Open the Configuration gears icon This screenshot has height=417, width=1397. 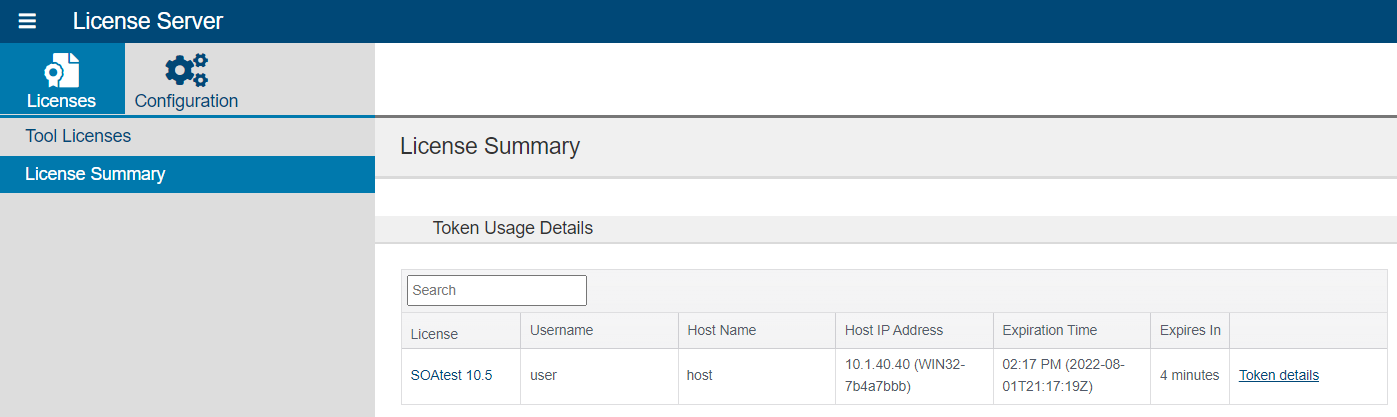click(186, 70)
